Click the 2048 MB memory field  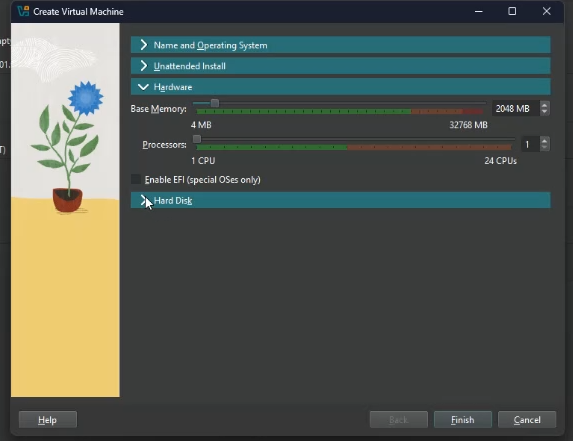coord(516,109)
